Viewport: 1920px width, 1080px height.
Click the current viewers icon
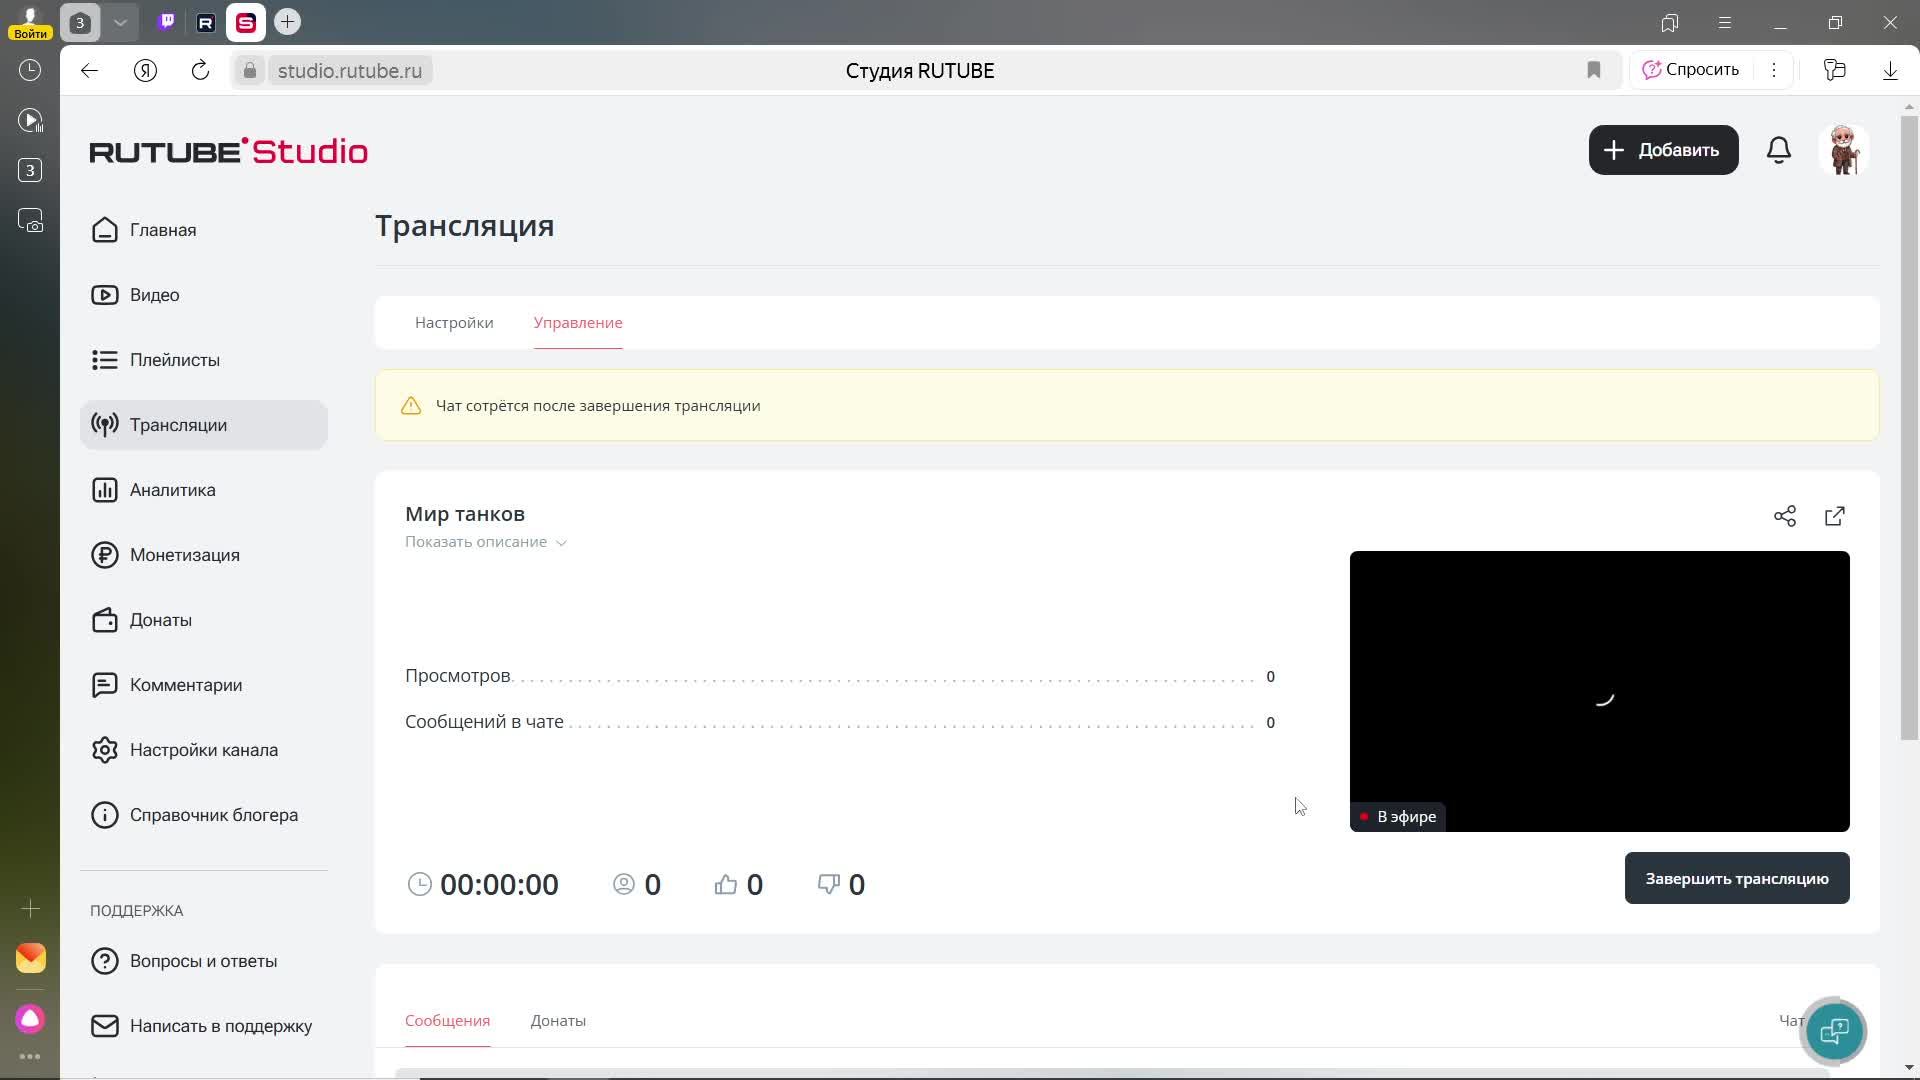(x=624, y=884)
